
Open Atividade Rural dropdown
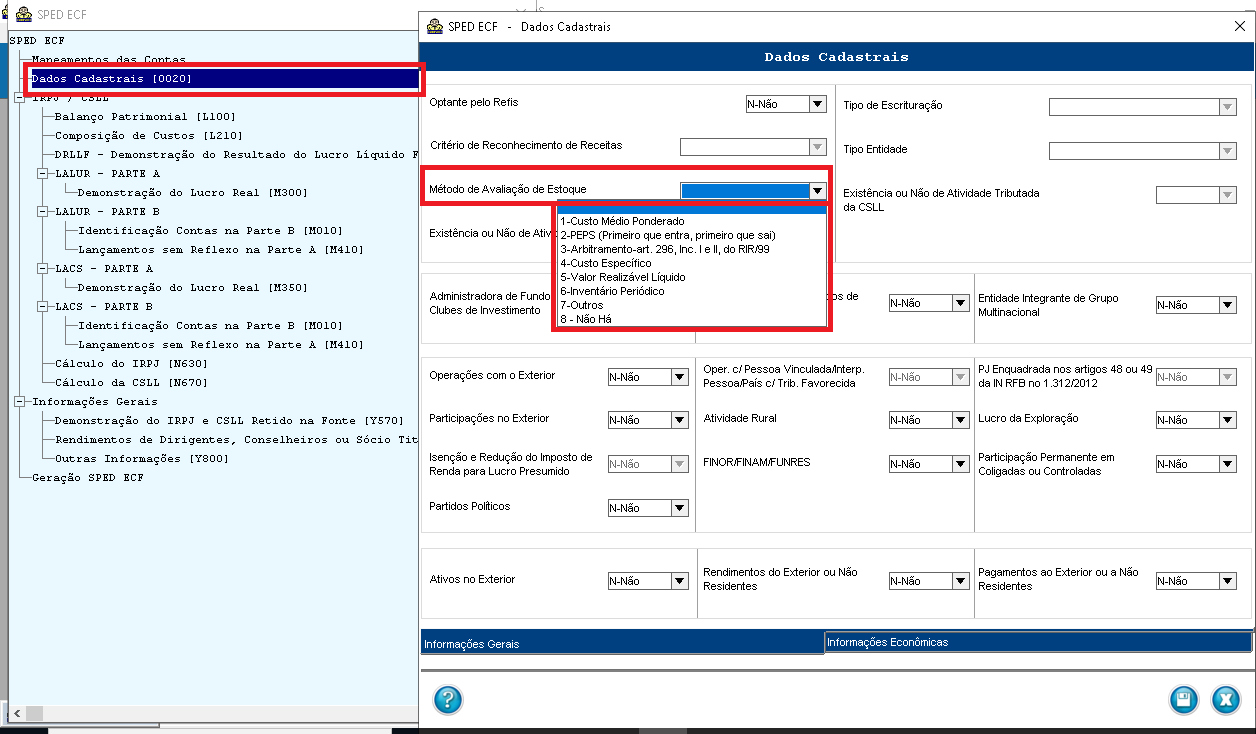[x=961, y=420]
